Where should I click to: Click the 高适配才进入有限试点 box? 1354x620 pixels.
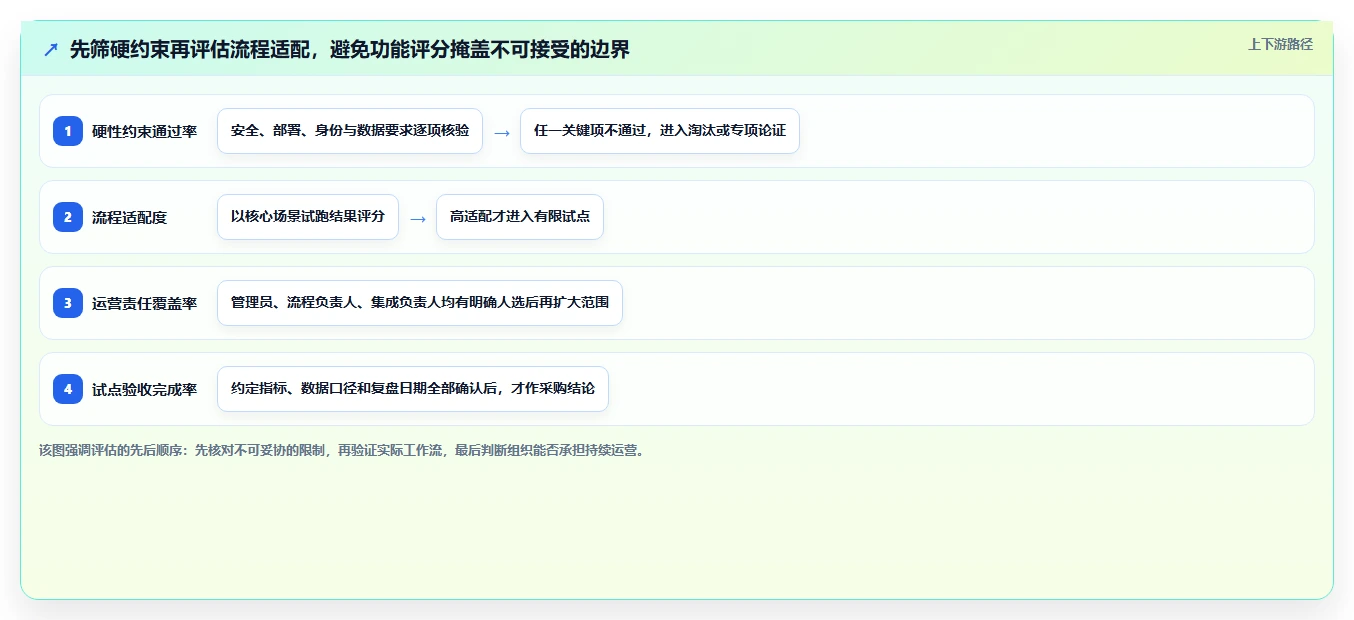point(520,217)
